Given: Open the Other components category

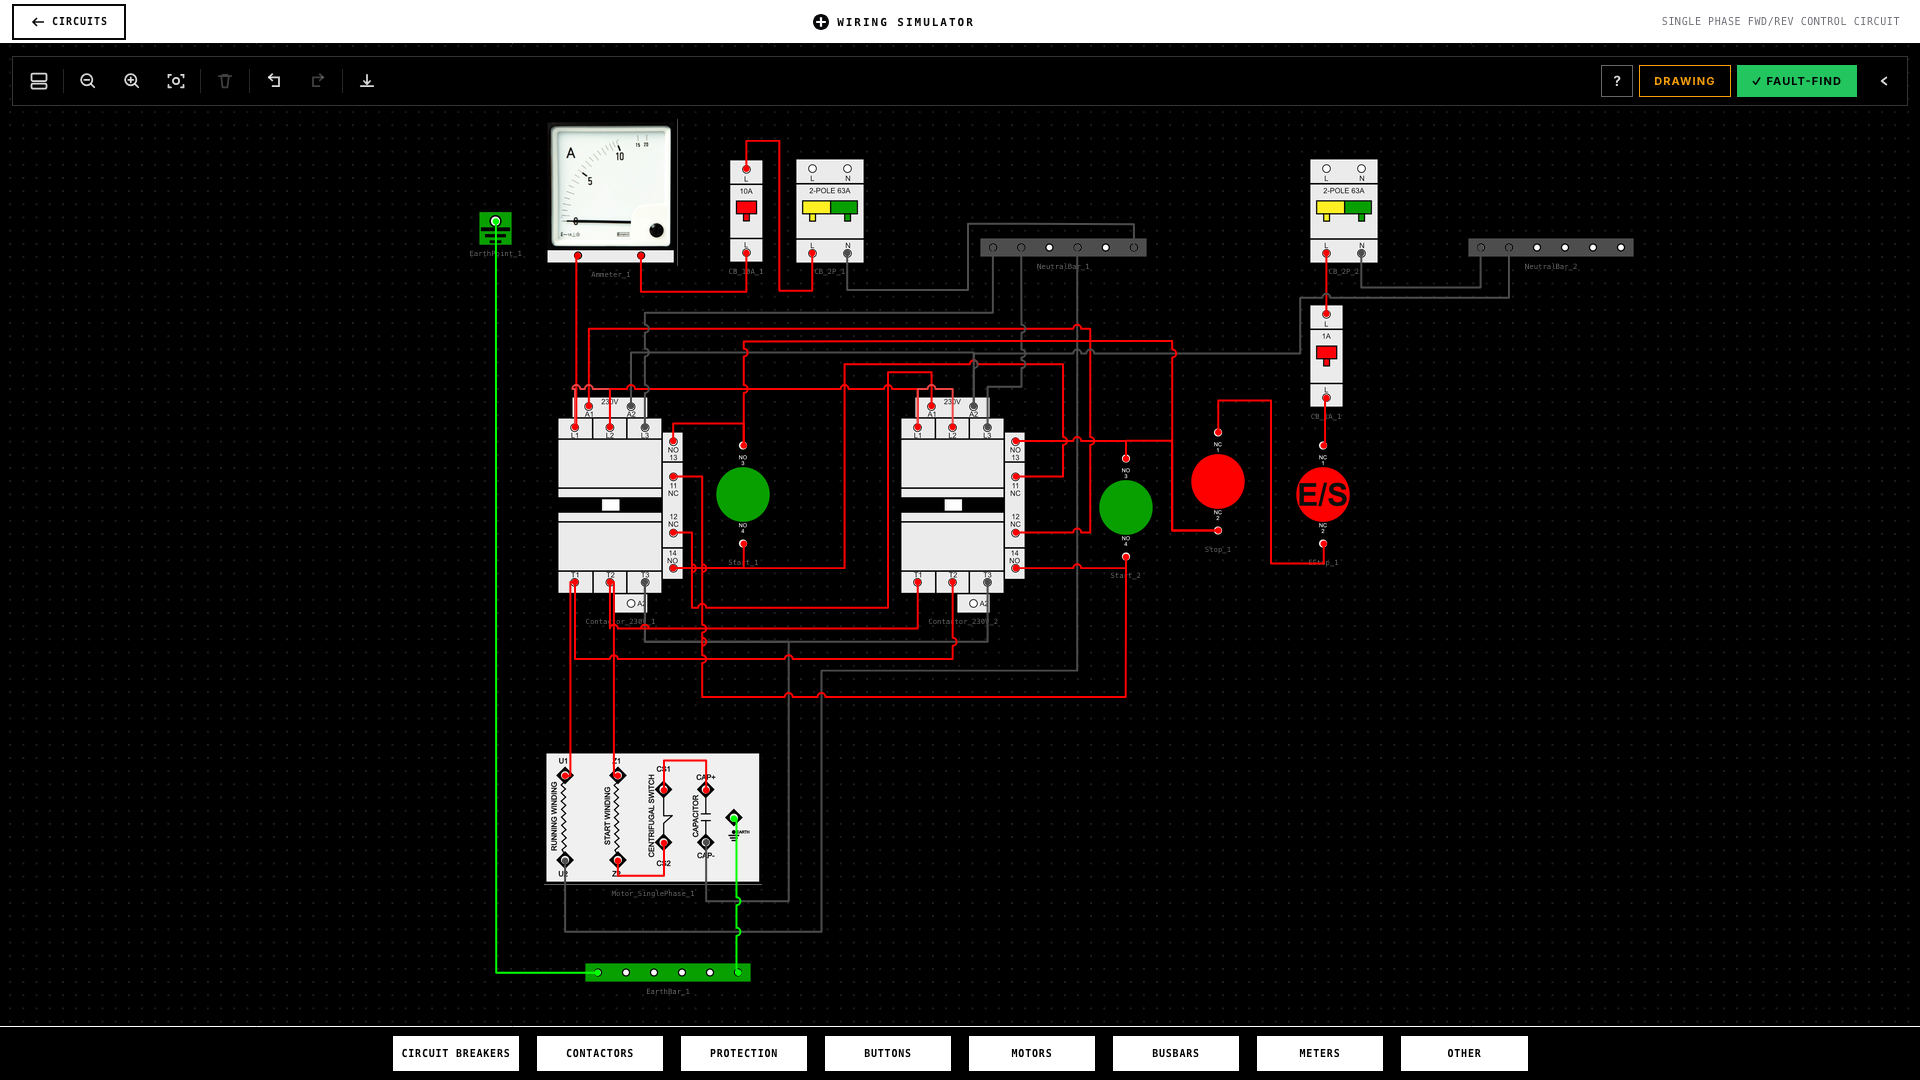Looking at the screenshot, I should 1464,1053.
